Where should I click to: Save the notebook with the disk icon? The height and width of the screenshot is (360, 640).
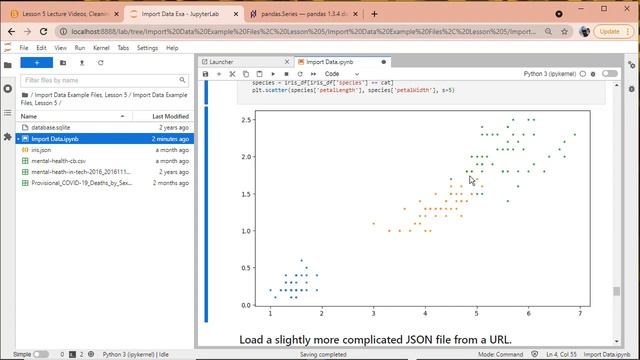205,74
